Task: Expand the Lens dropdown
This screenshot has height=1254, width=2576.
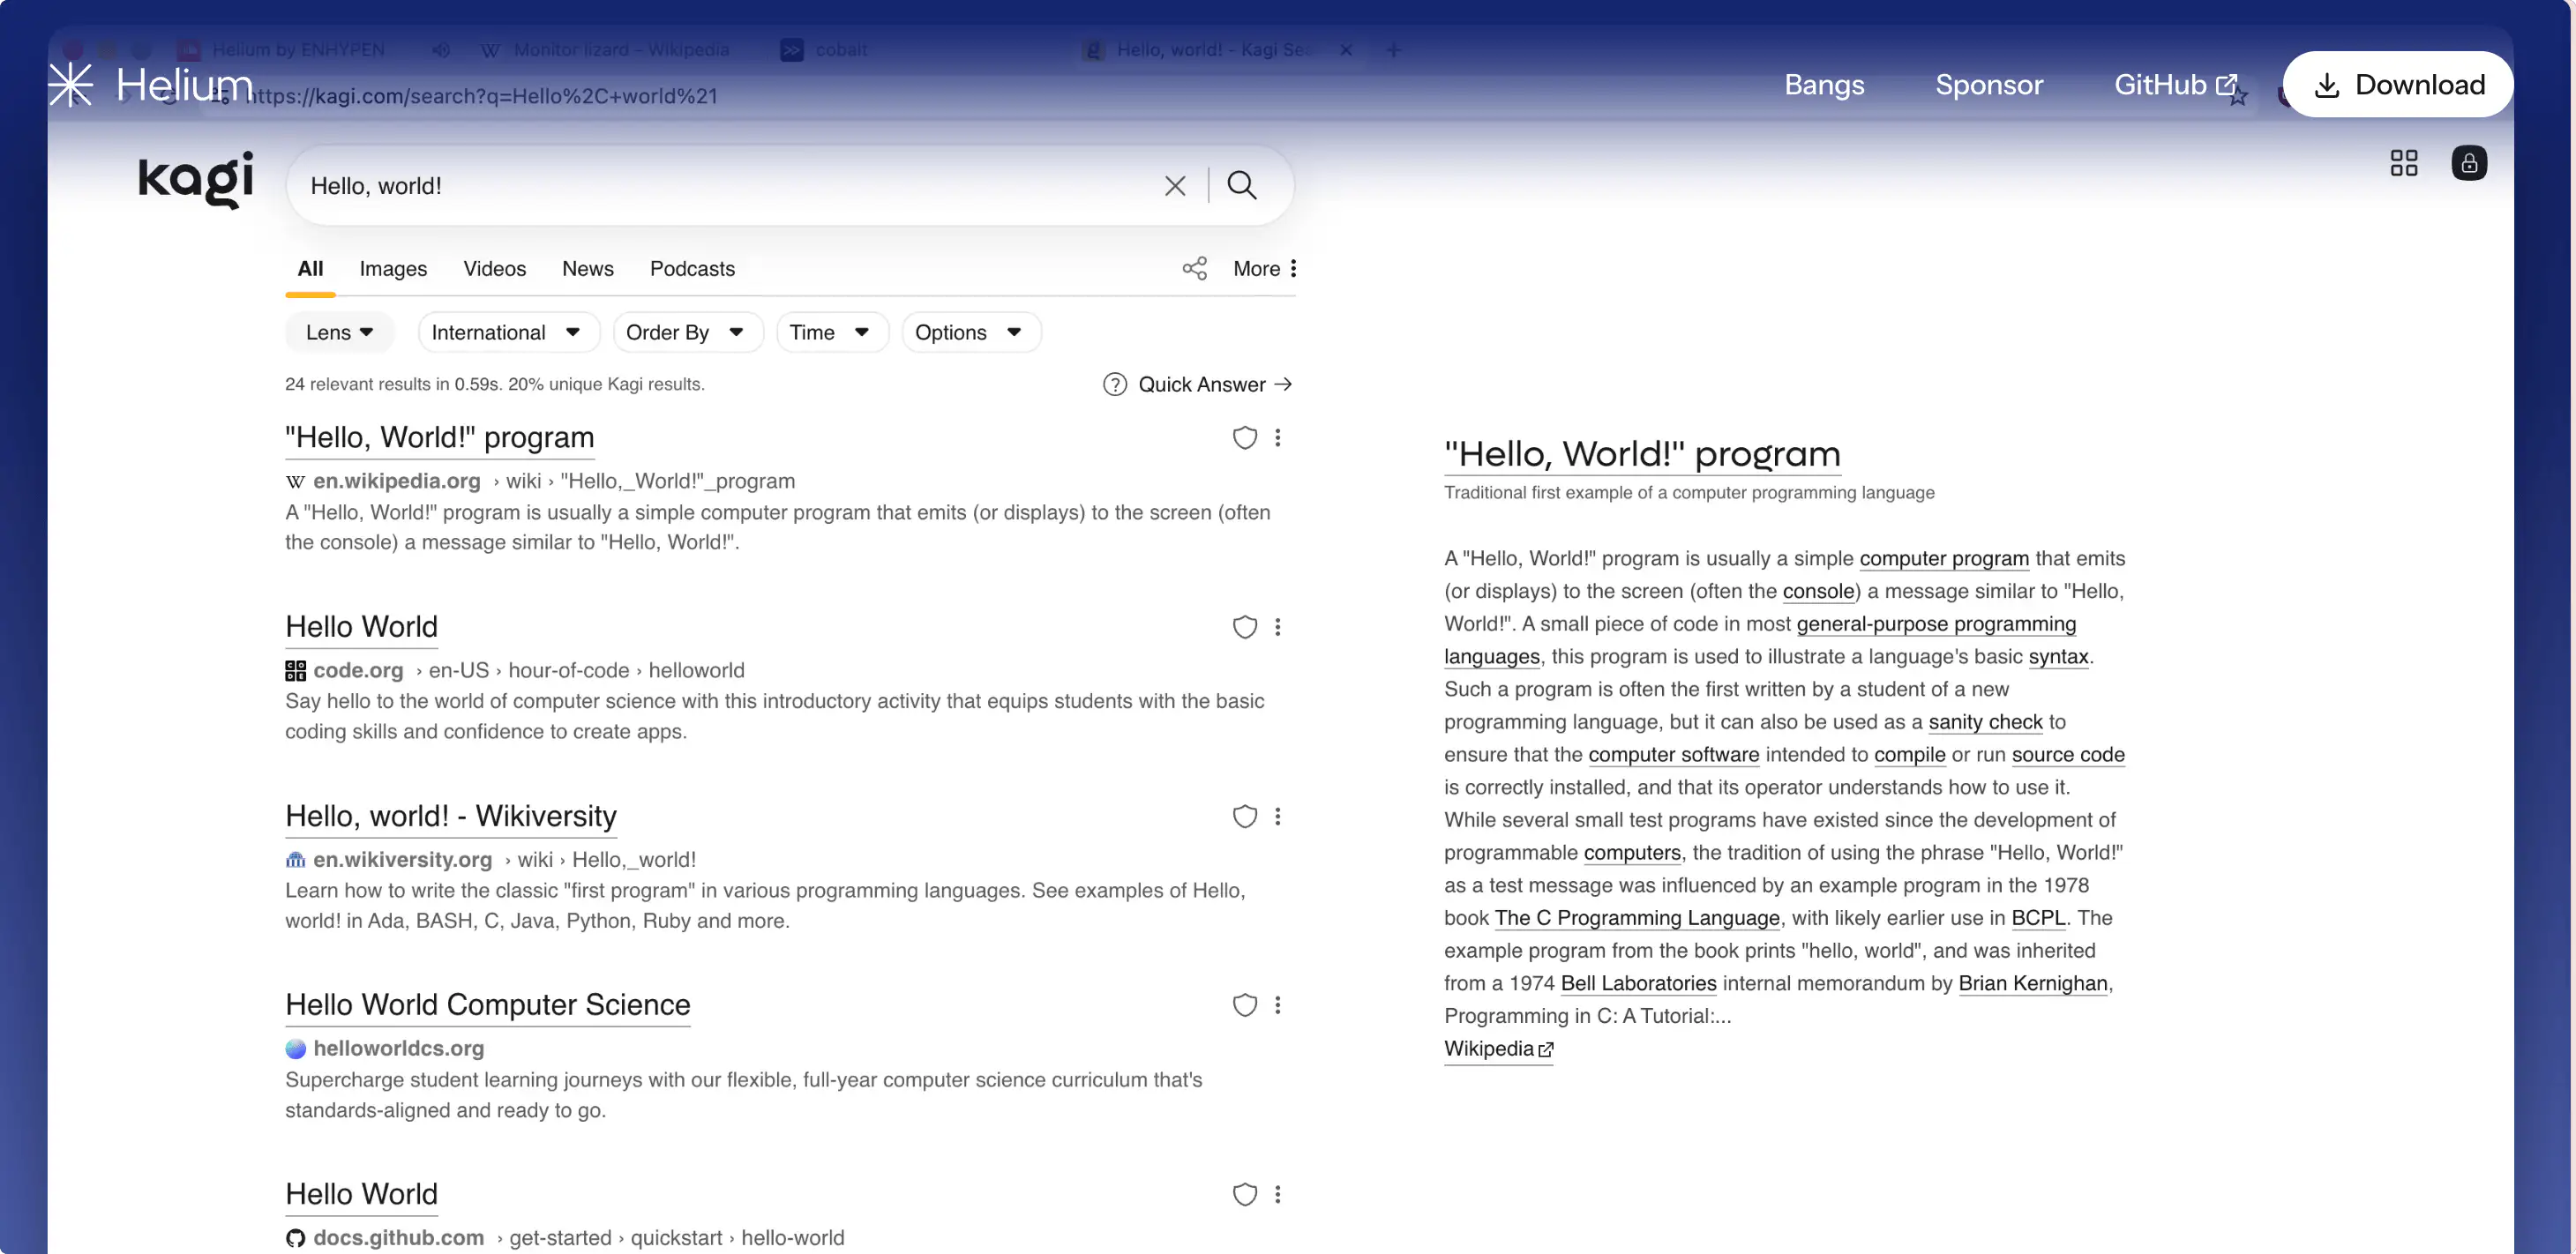Action: (339, 332)
